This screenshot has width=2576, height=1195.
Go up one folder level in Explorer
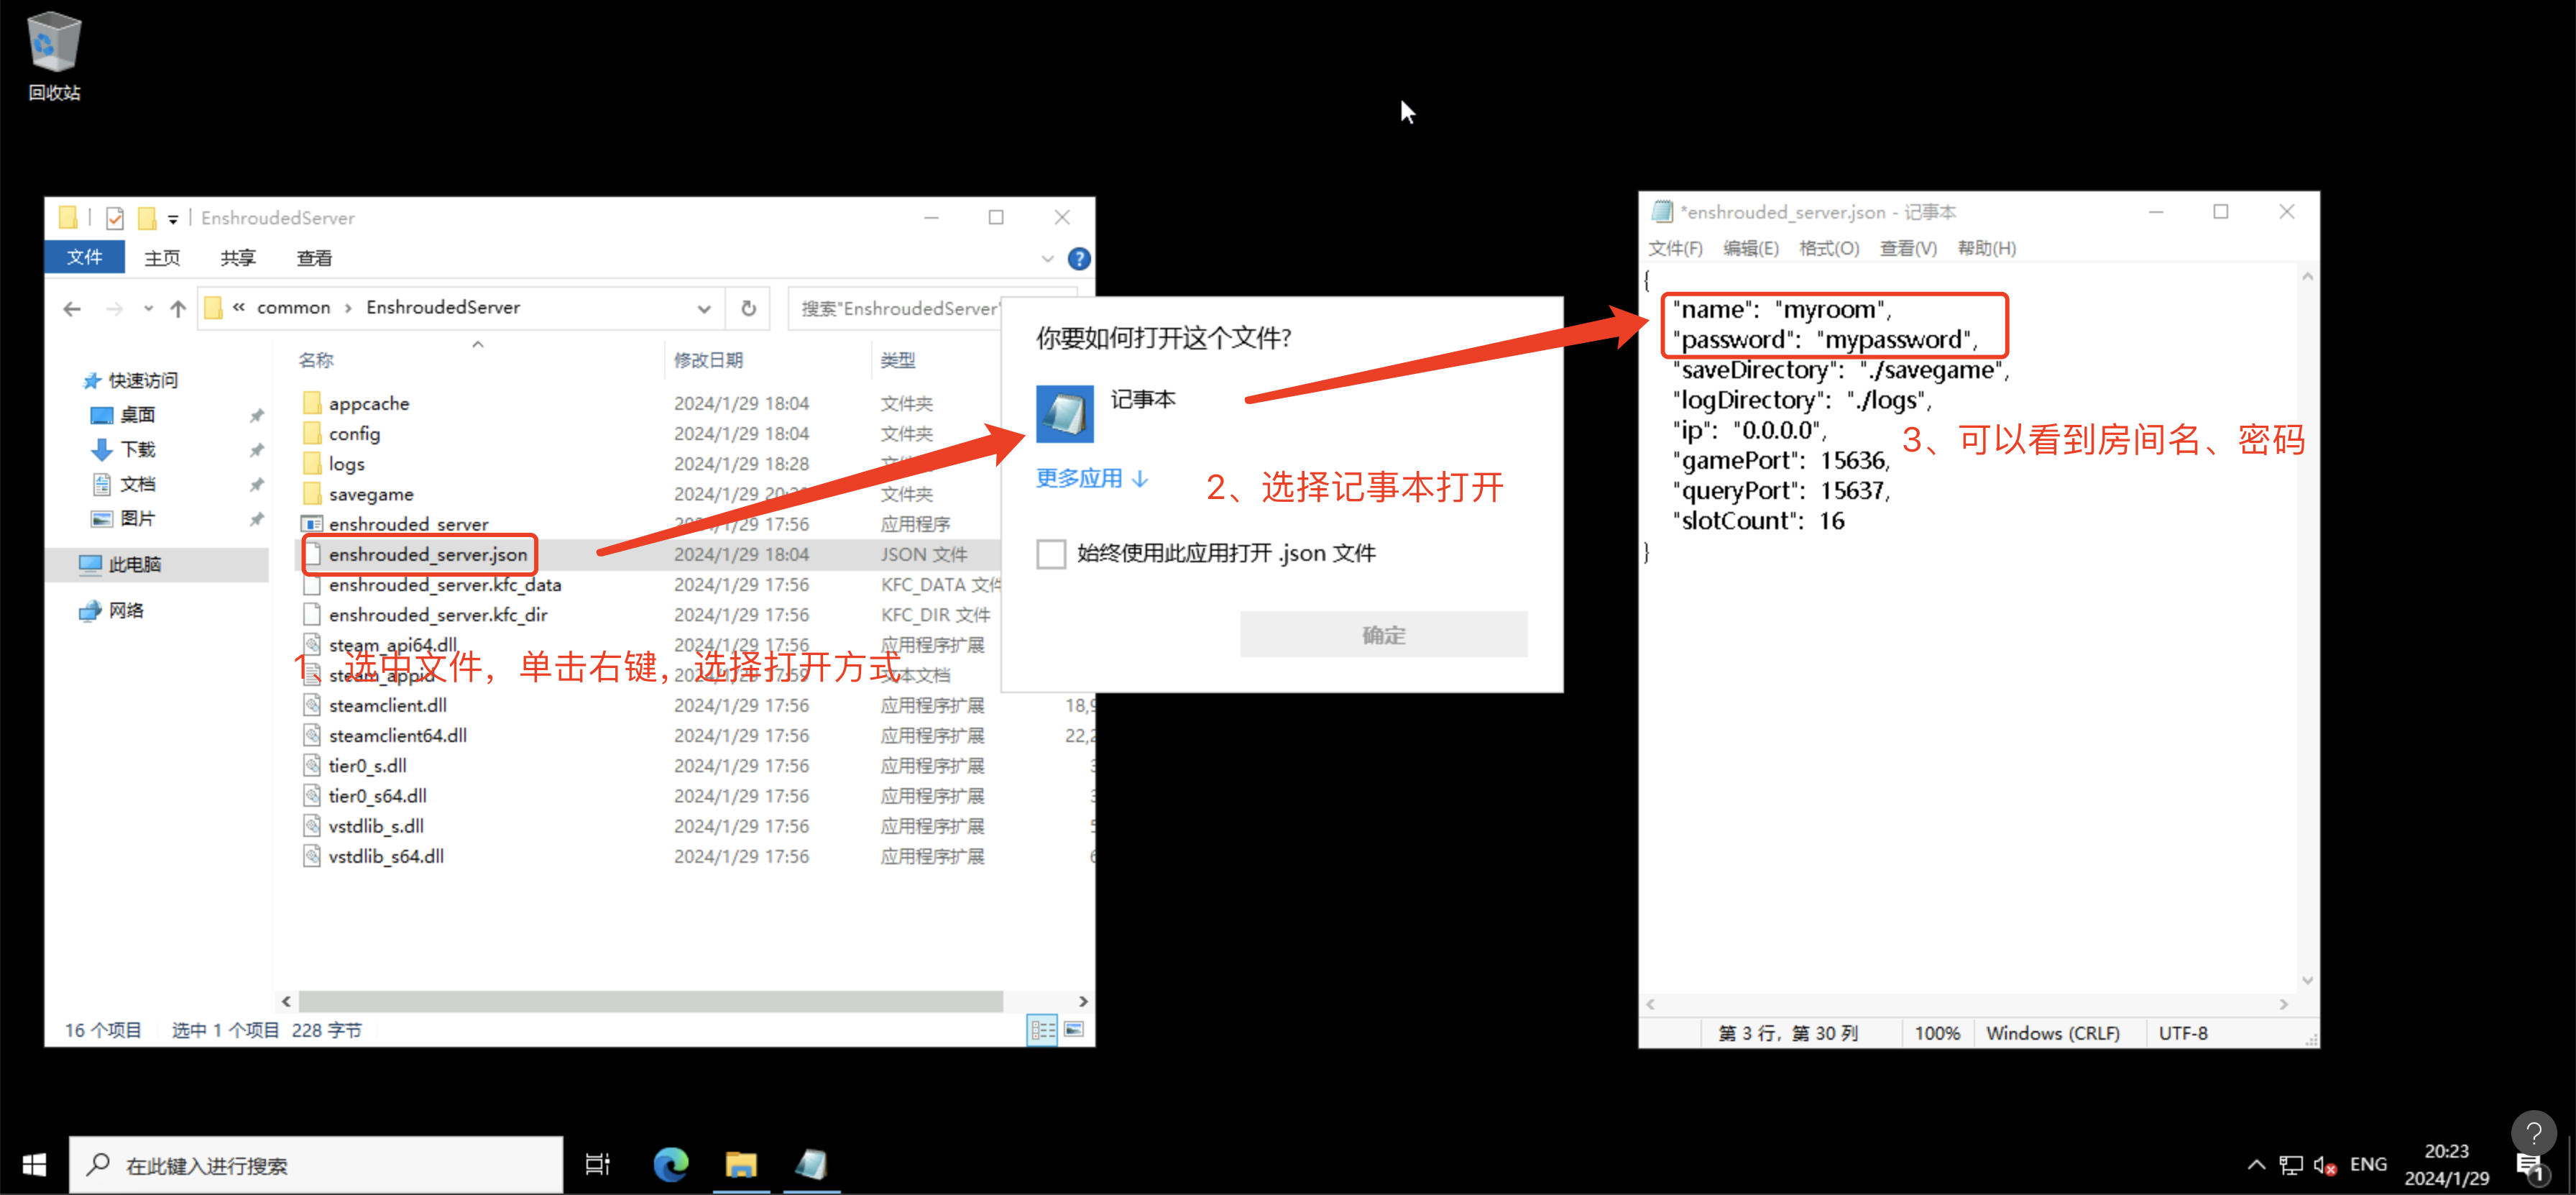[x=178, y=309]
